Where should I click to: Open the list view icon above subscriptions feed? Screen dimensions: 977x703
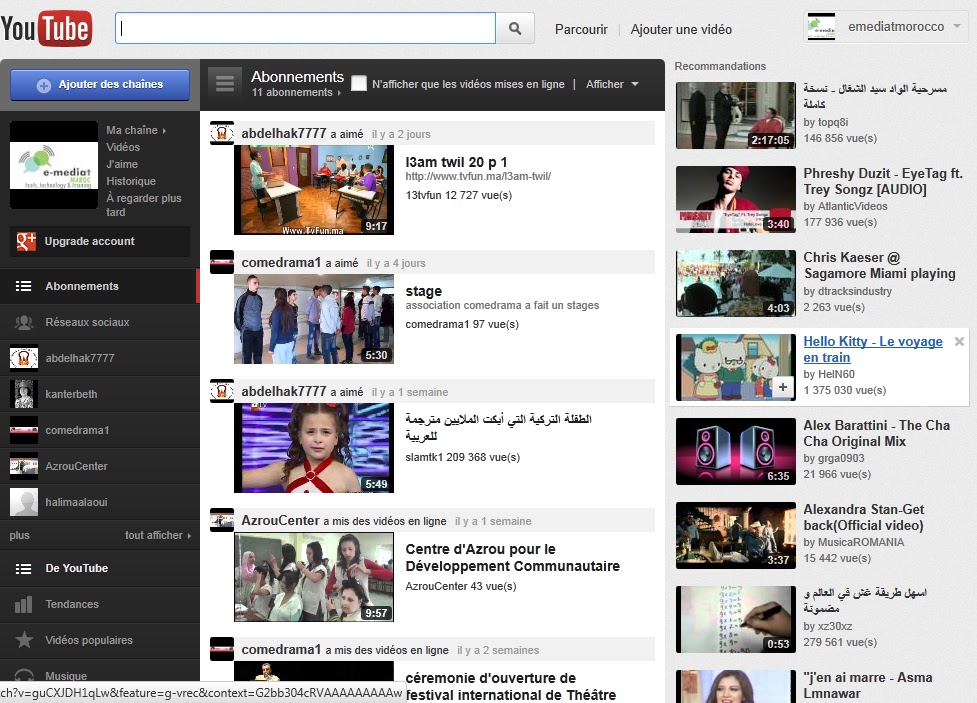(225, 83)
